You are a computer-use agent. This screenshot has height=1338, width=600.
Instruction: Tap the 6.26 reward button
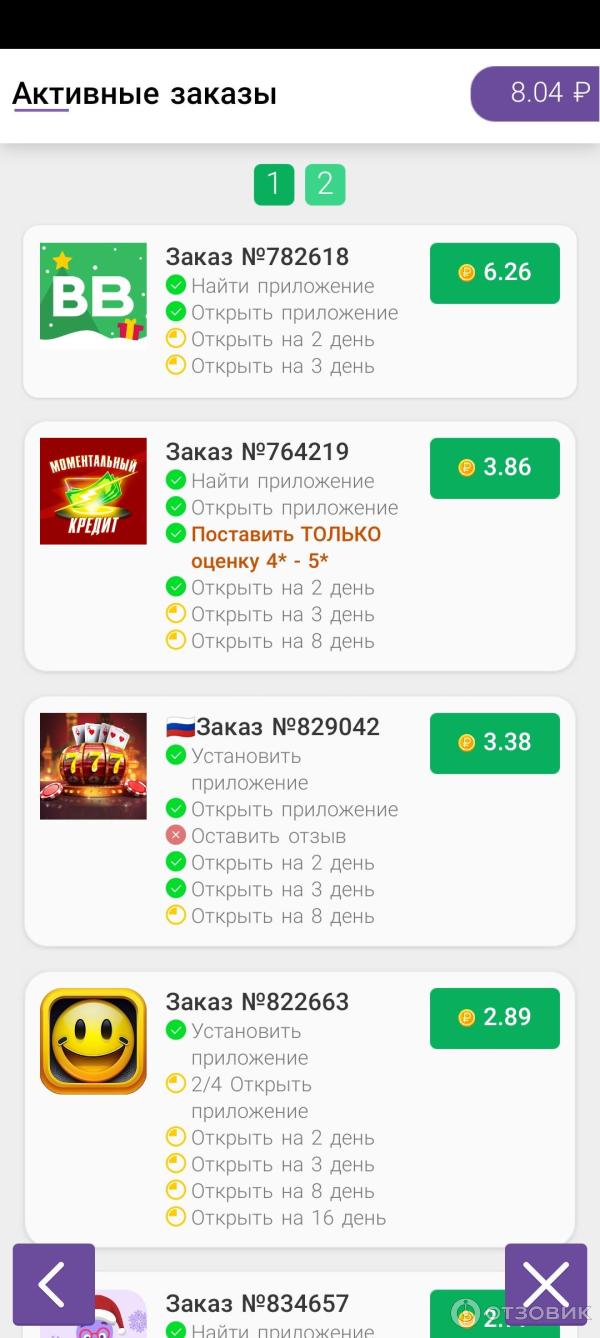click(x=495, y=272)
